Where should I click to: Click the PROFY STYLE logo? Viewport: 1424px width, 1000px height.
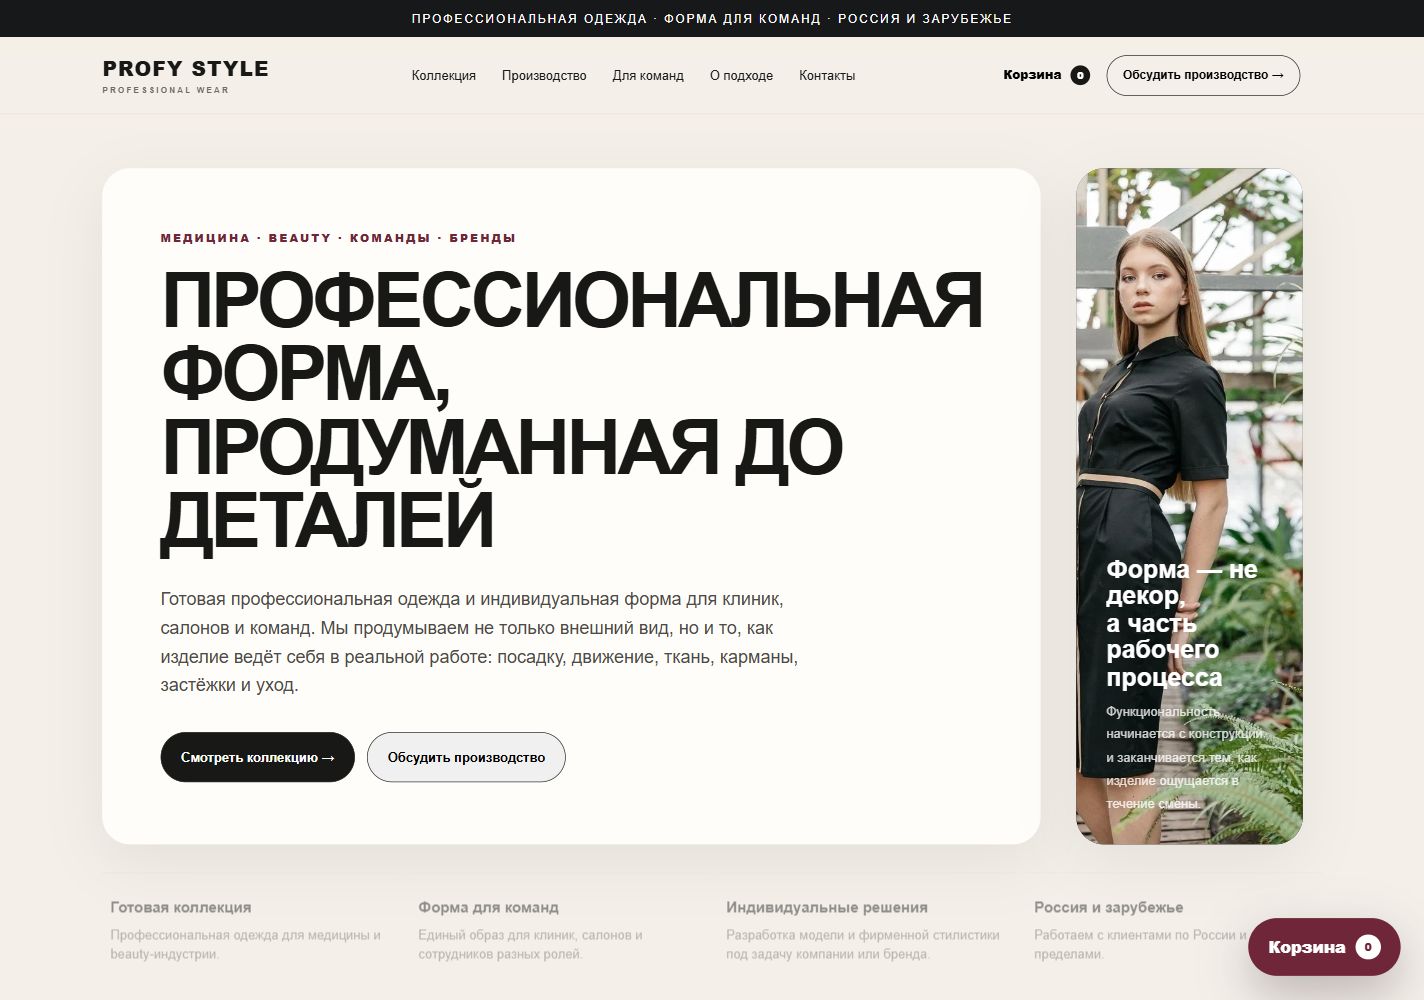click(x=185, y=68)
